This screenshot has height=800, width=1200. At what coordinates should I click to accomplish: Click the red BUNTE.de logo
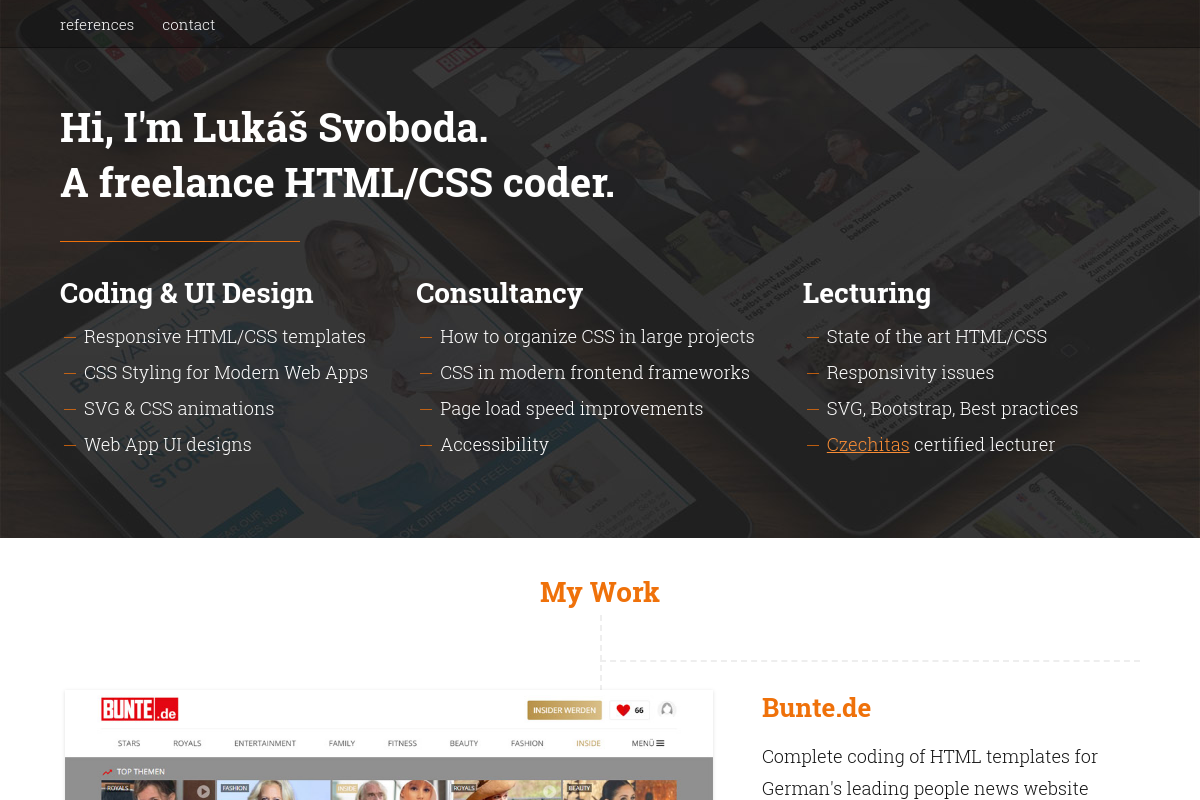[x=139, y=710]
